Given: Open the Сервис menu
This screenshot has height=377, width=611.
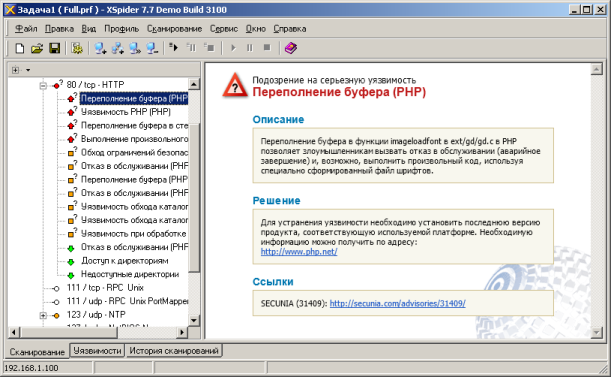Looking at the screenshot, I should click(x=224, y=29).
